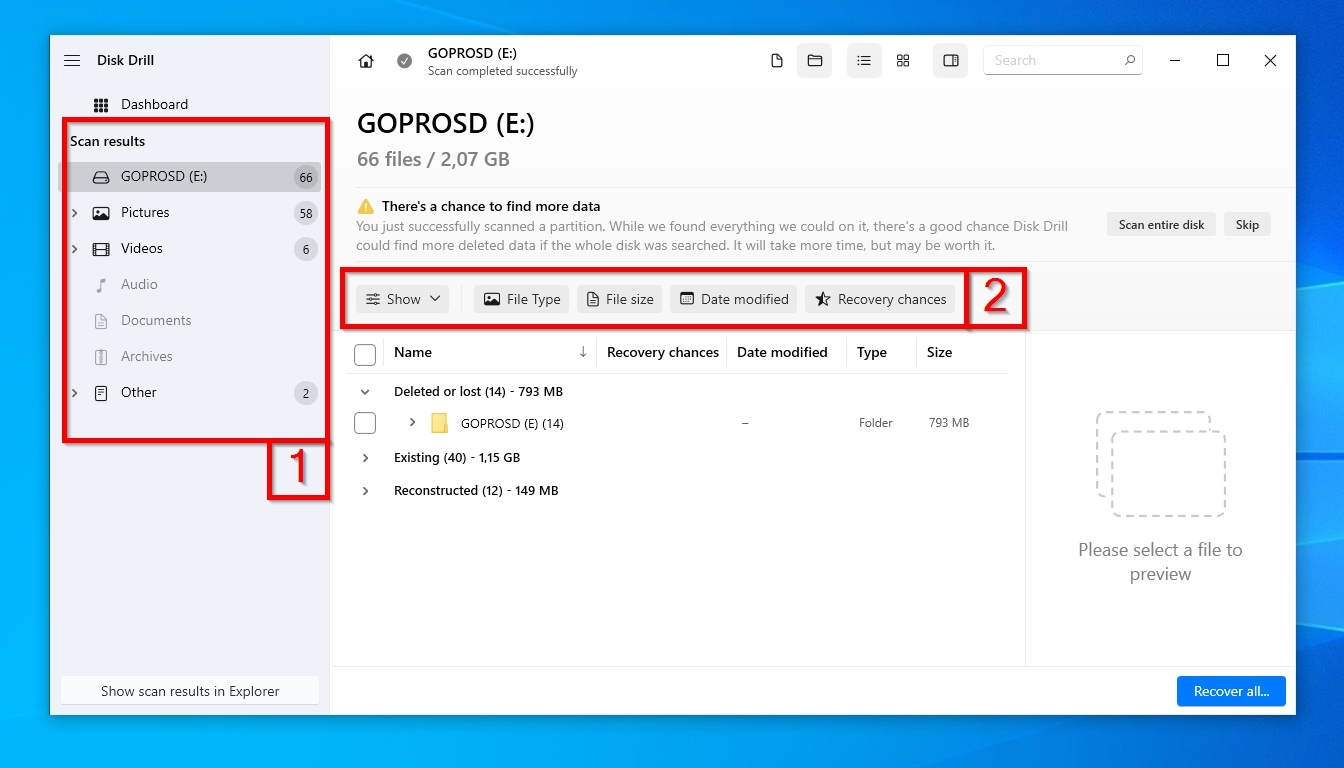Click the search magnifier icon
The height and width of the screenshot is (768, 1344).
click(1129, 61)
